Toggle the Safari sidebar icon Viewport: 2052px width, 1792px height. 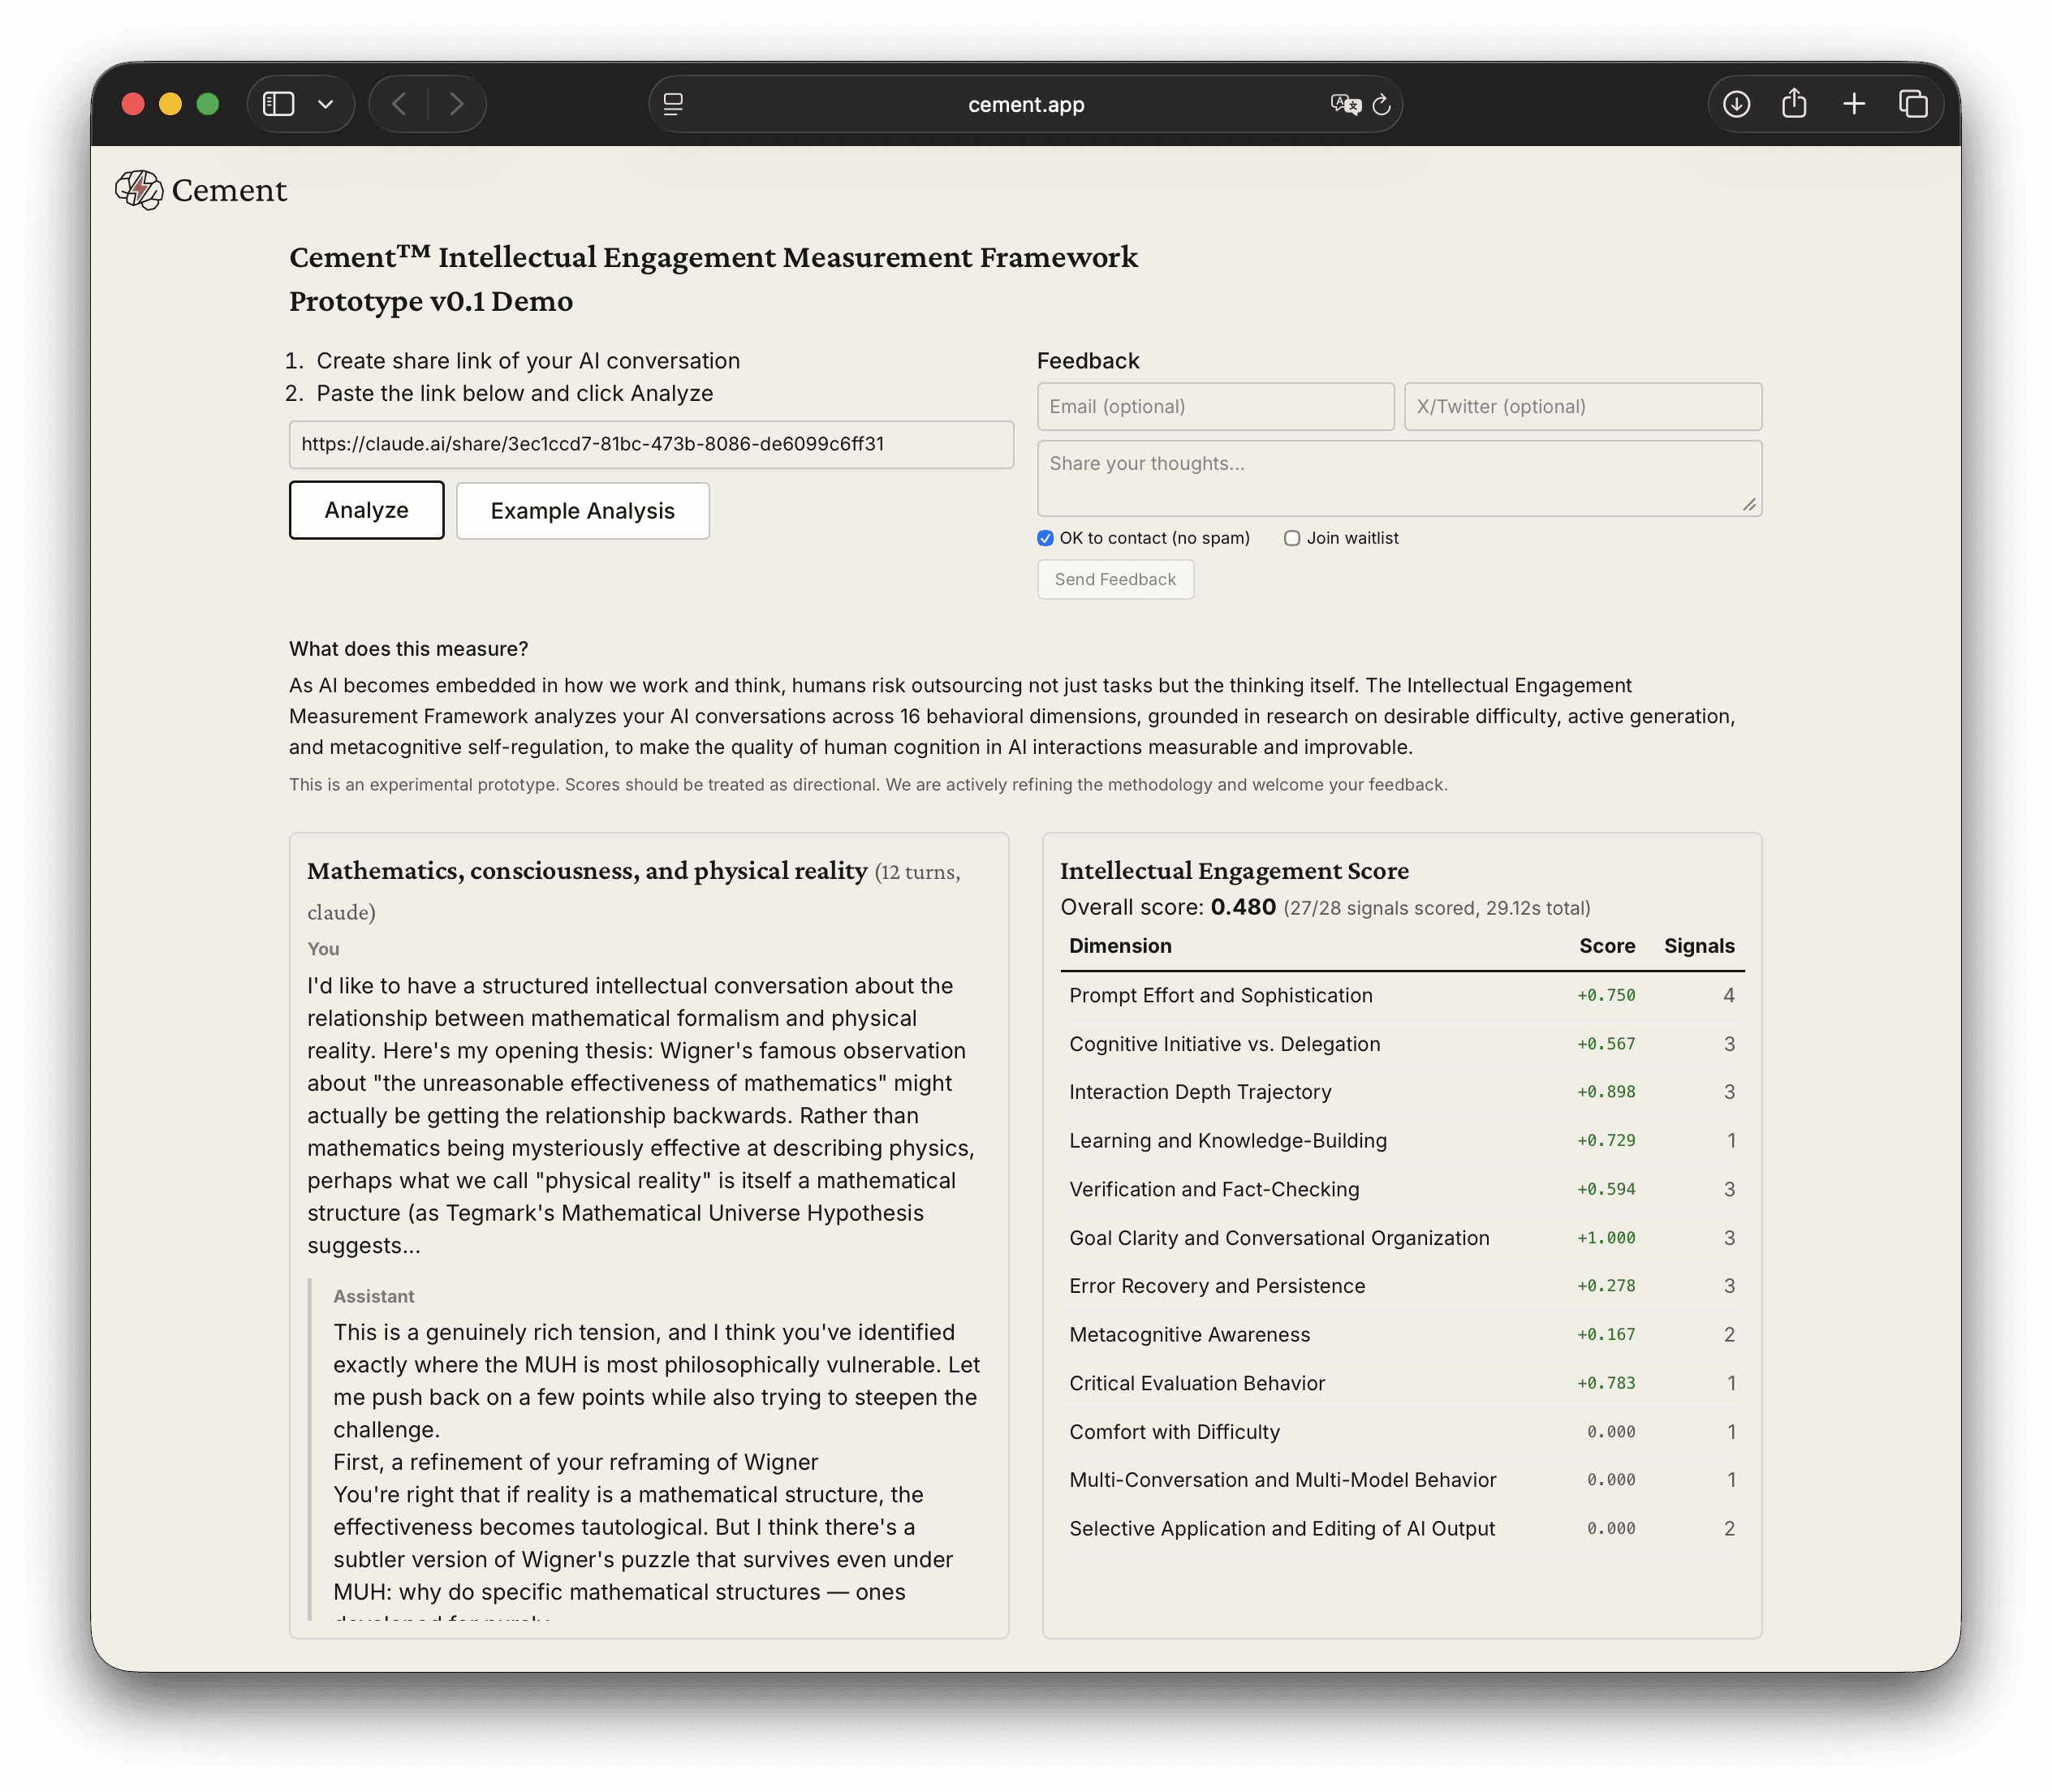coord(278,104)
